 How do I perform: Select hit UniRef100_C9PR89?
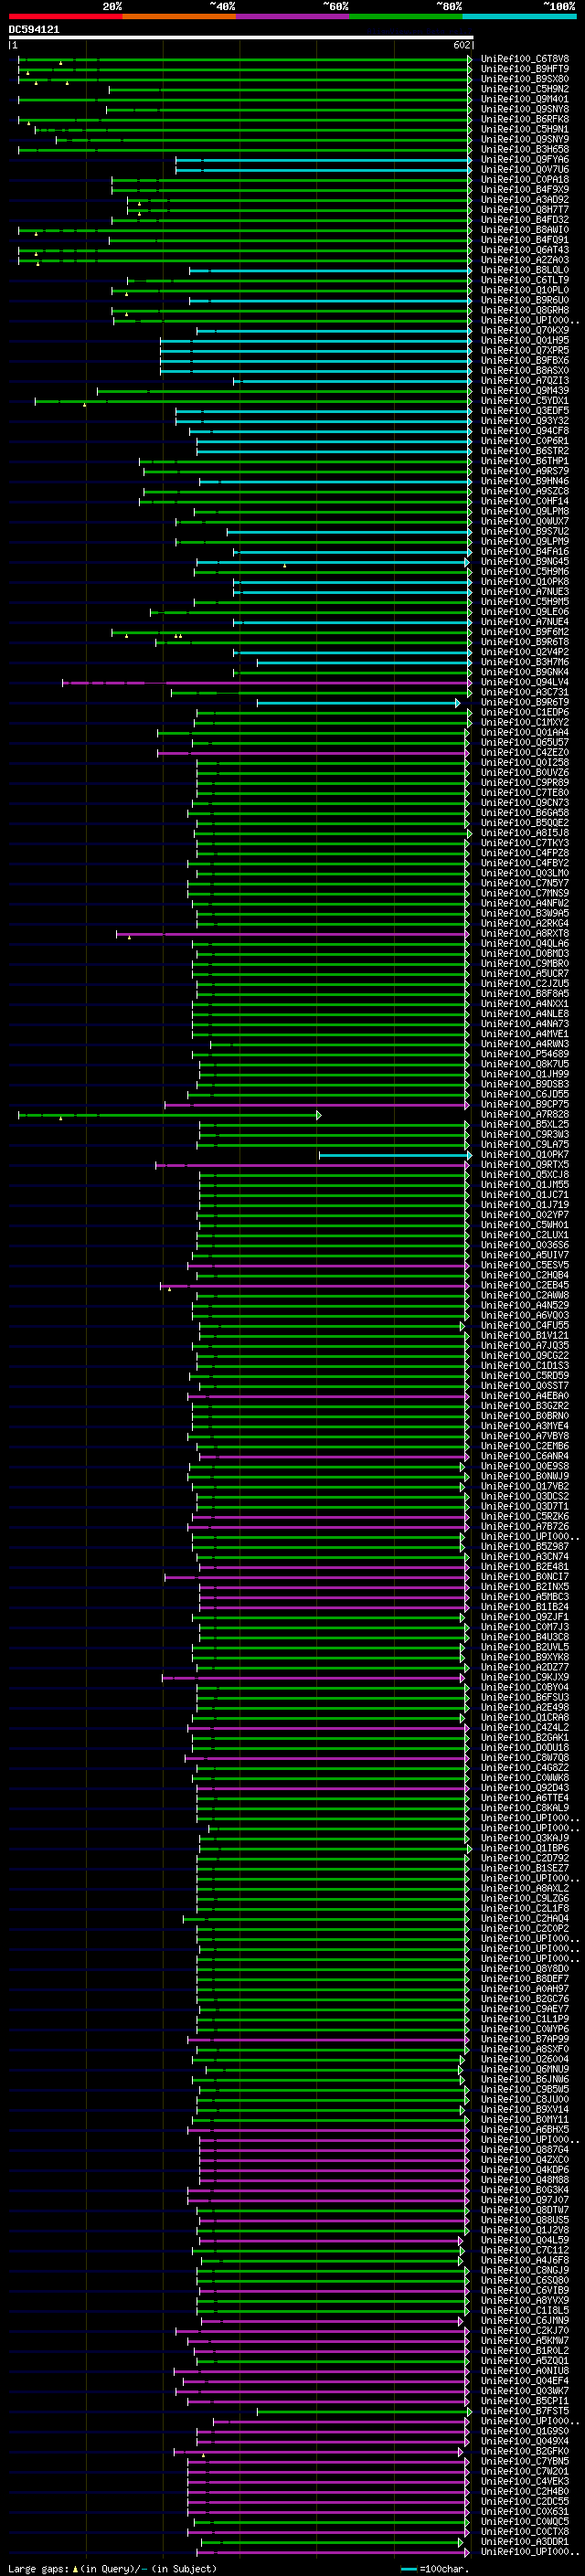(525, 782)
